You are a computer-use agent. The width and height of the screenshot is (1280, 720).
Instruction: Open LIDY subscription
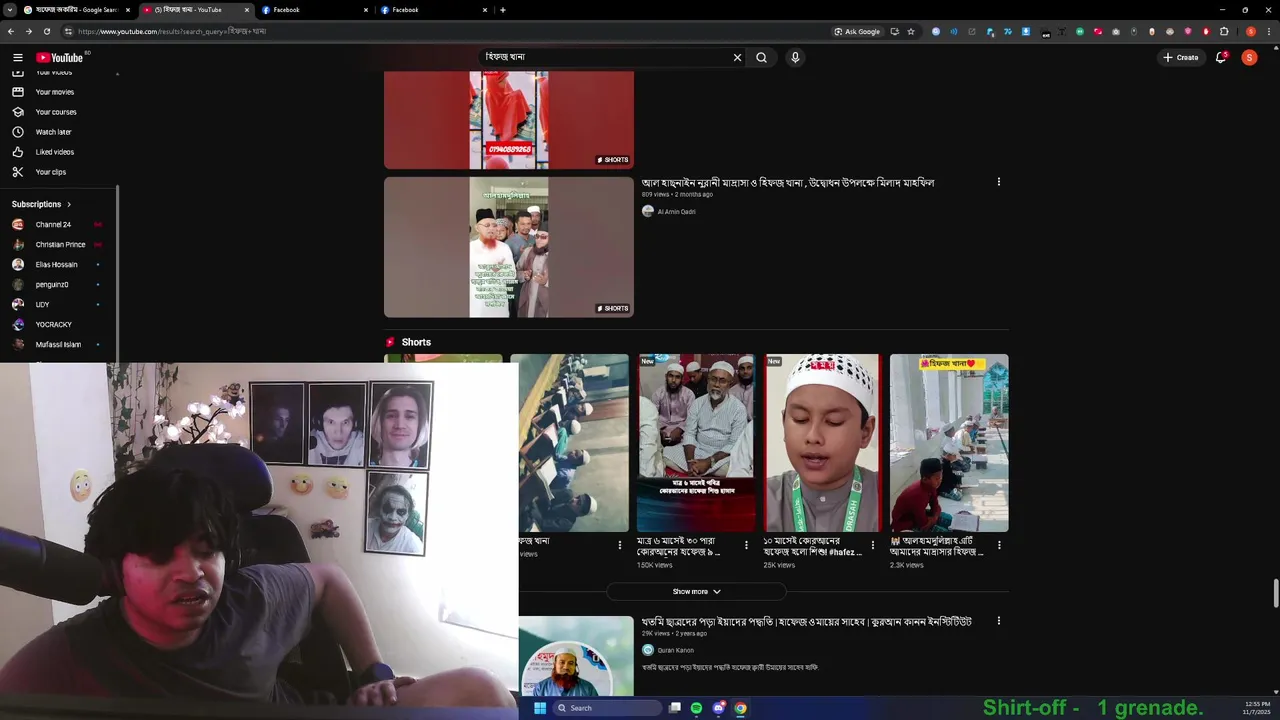[42, 304]
